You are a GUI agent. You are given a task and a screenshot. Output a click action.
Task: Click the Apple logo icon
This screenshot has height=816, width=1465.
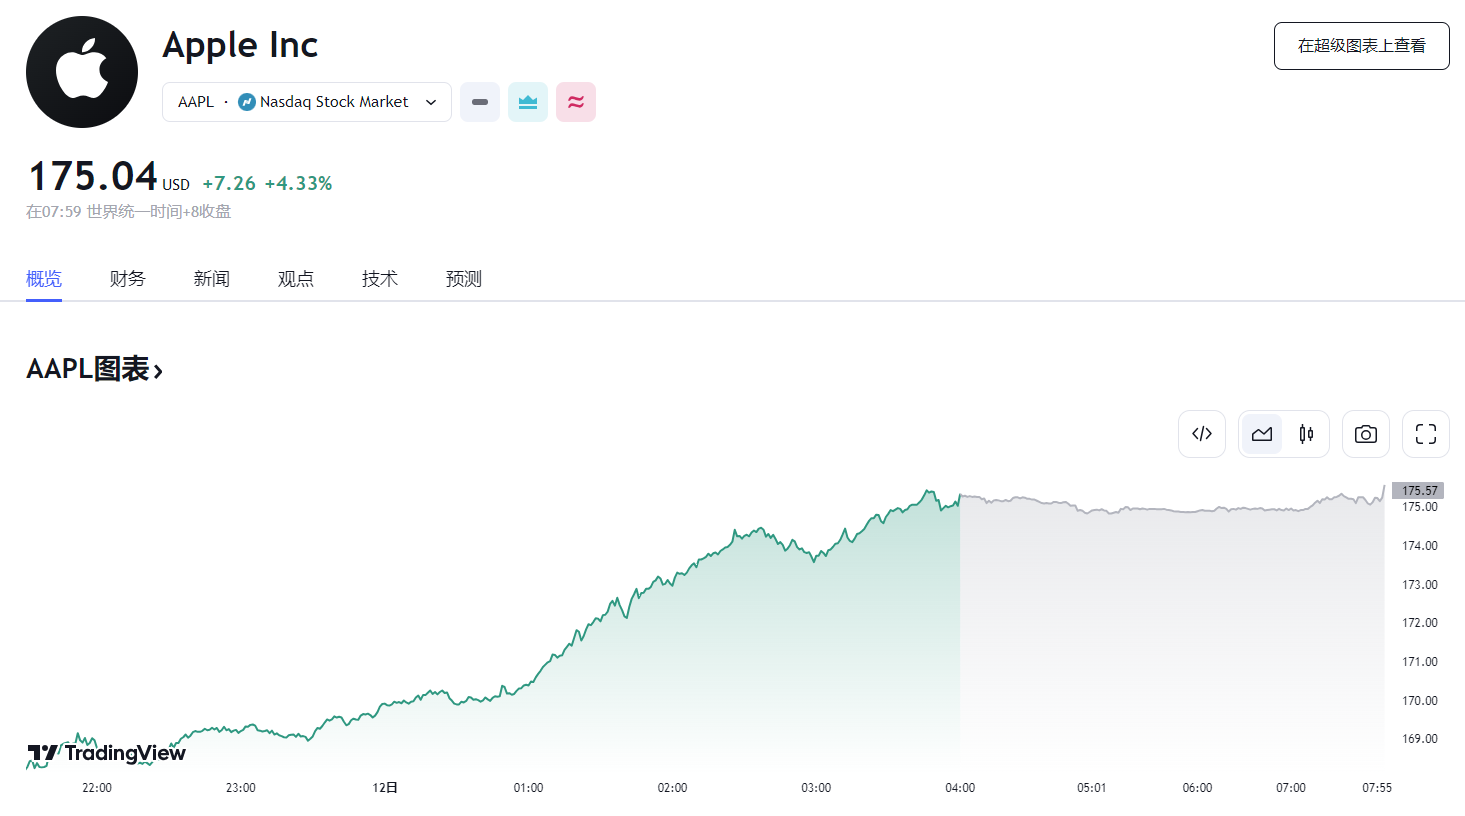click(x=82, y=72)
